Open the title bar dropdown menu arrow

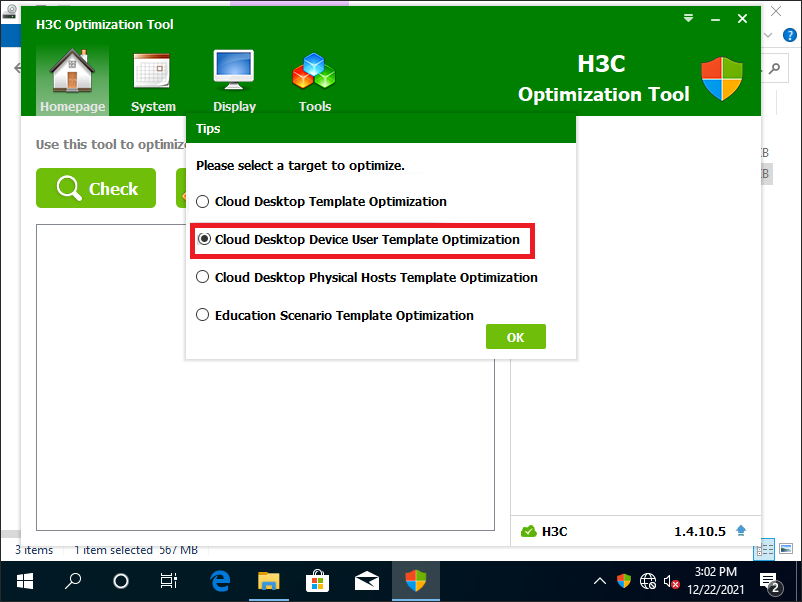point(688,18)
